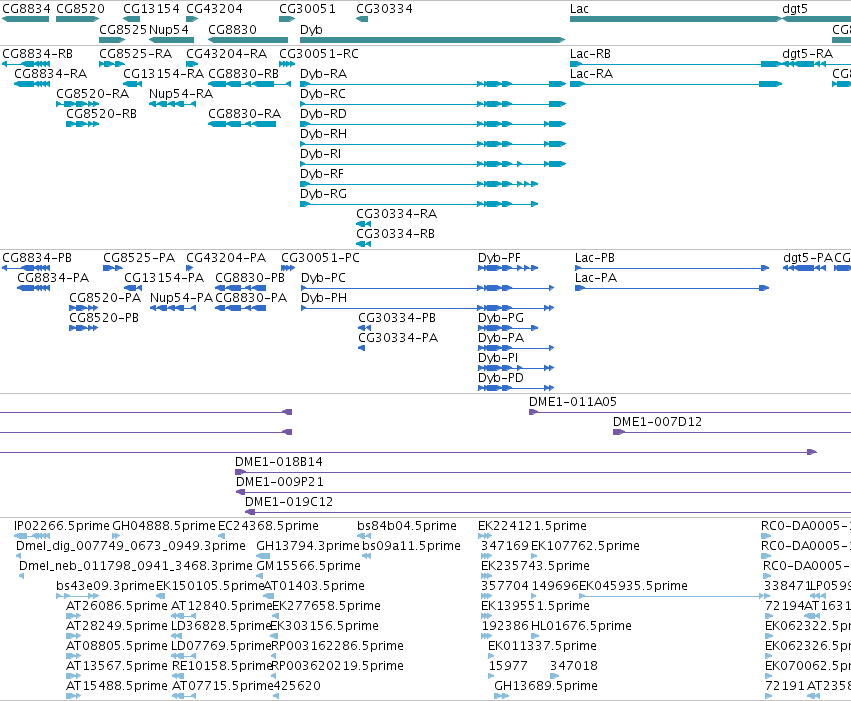Open the dgt5 gene label
The height and width of the screenshot is (701, 851).
pos(795,9)
